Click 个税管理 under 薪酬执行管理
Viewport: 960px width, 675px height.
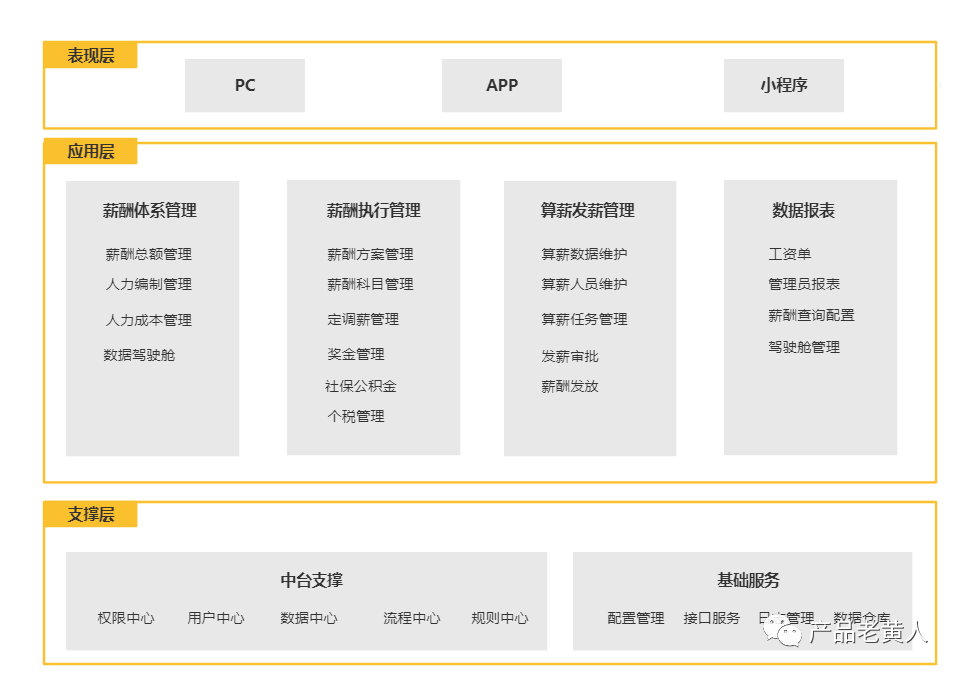point(356,416)
